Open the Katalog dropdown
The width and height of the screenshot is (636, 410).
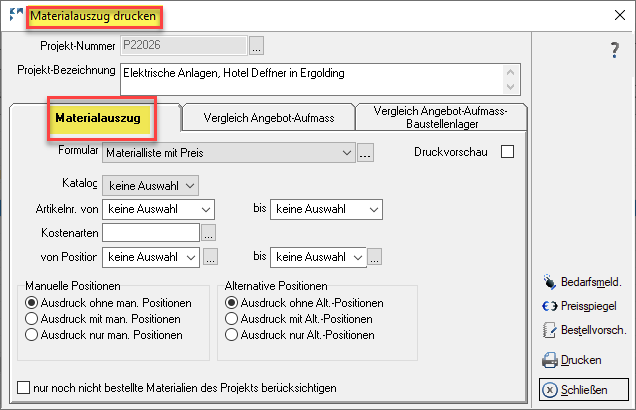click(x=190, y=184)
